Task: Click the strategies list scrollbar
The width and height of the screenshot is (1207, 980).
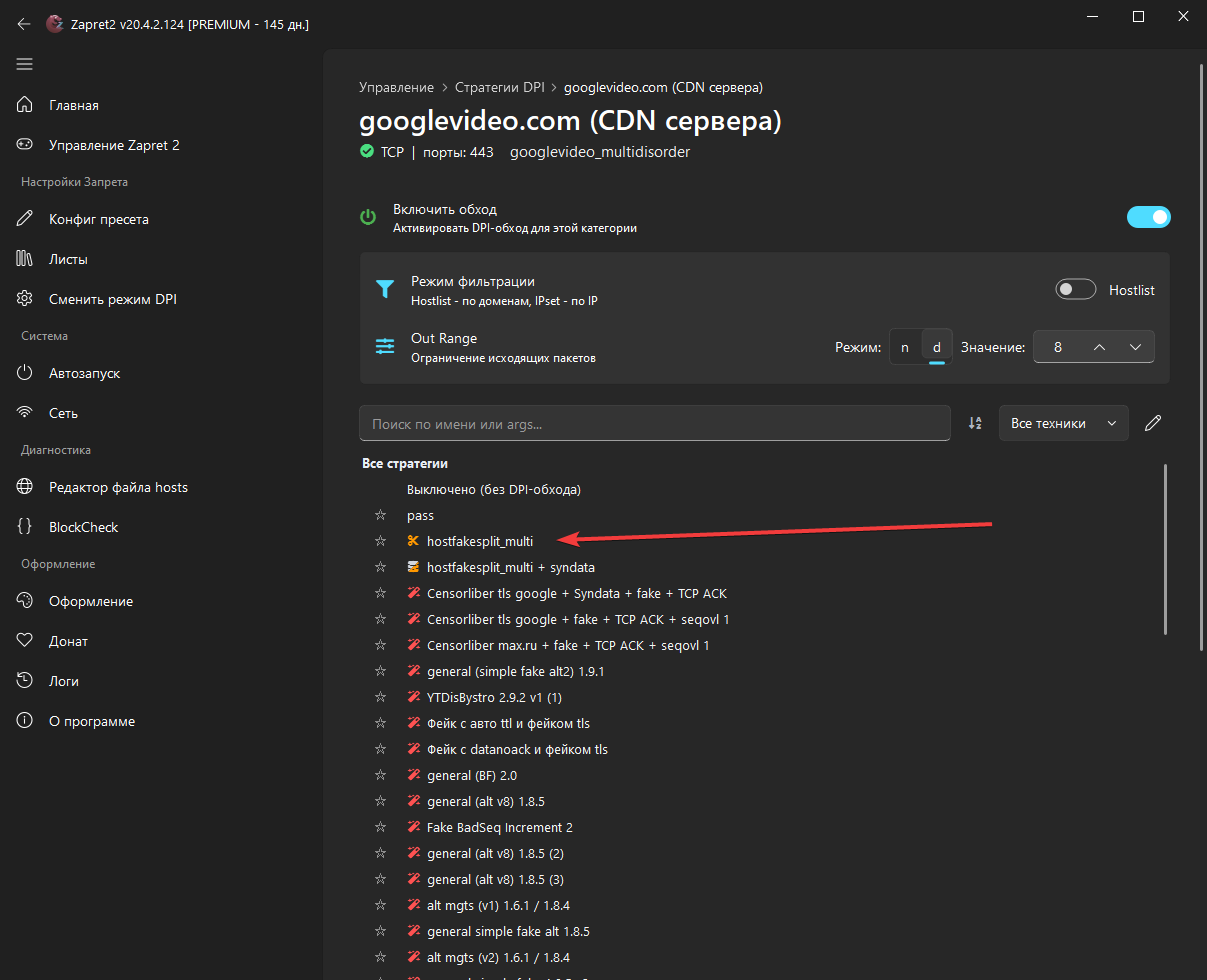Action: 1165,549
